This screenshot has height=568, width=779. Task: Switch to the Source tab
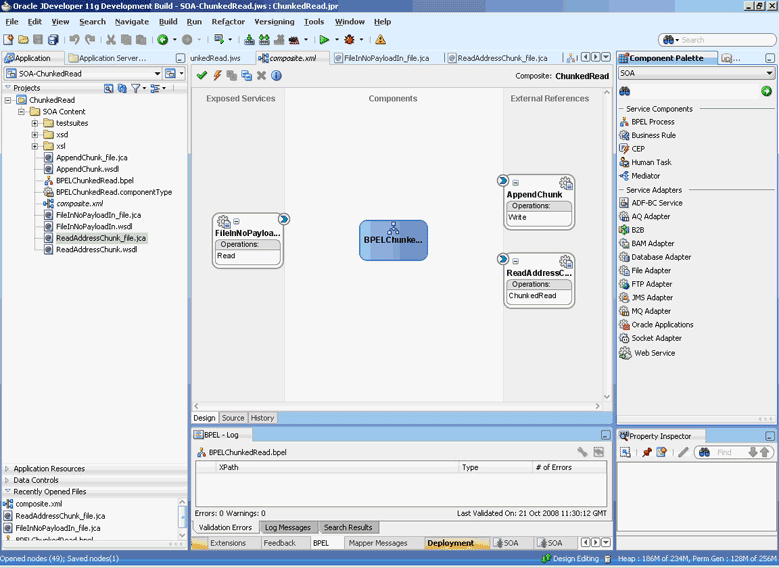pos(233,418)
